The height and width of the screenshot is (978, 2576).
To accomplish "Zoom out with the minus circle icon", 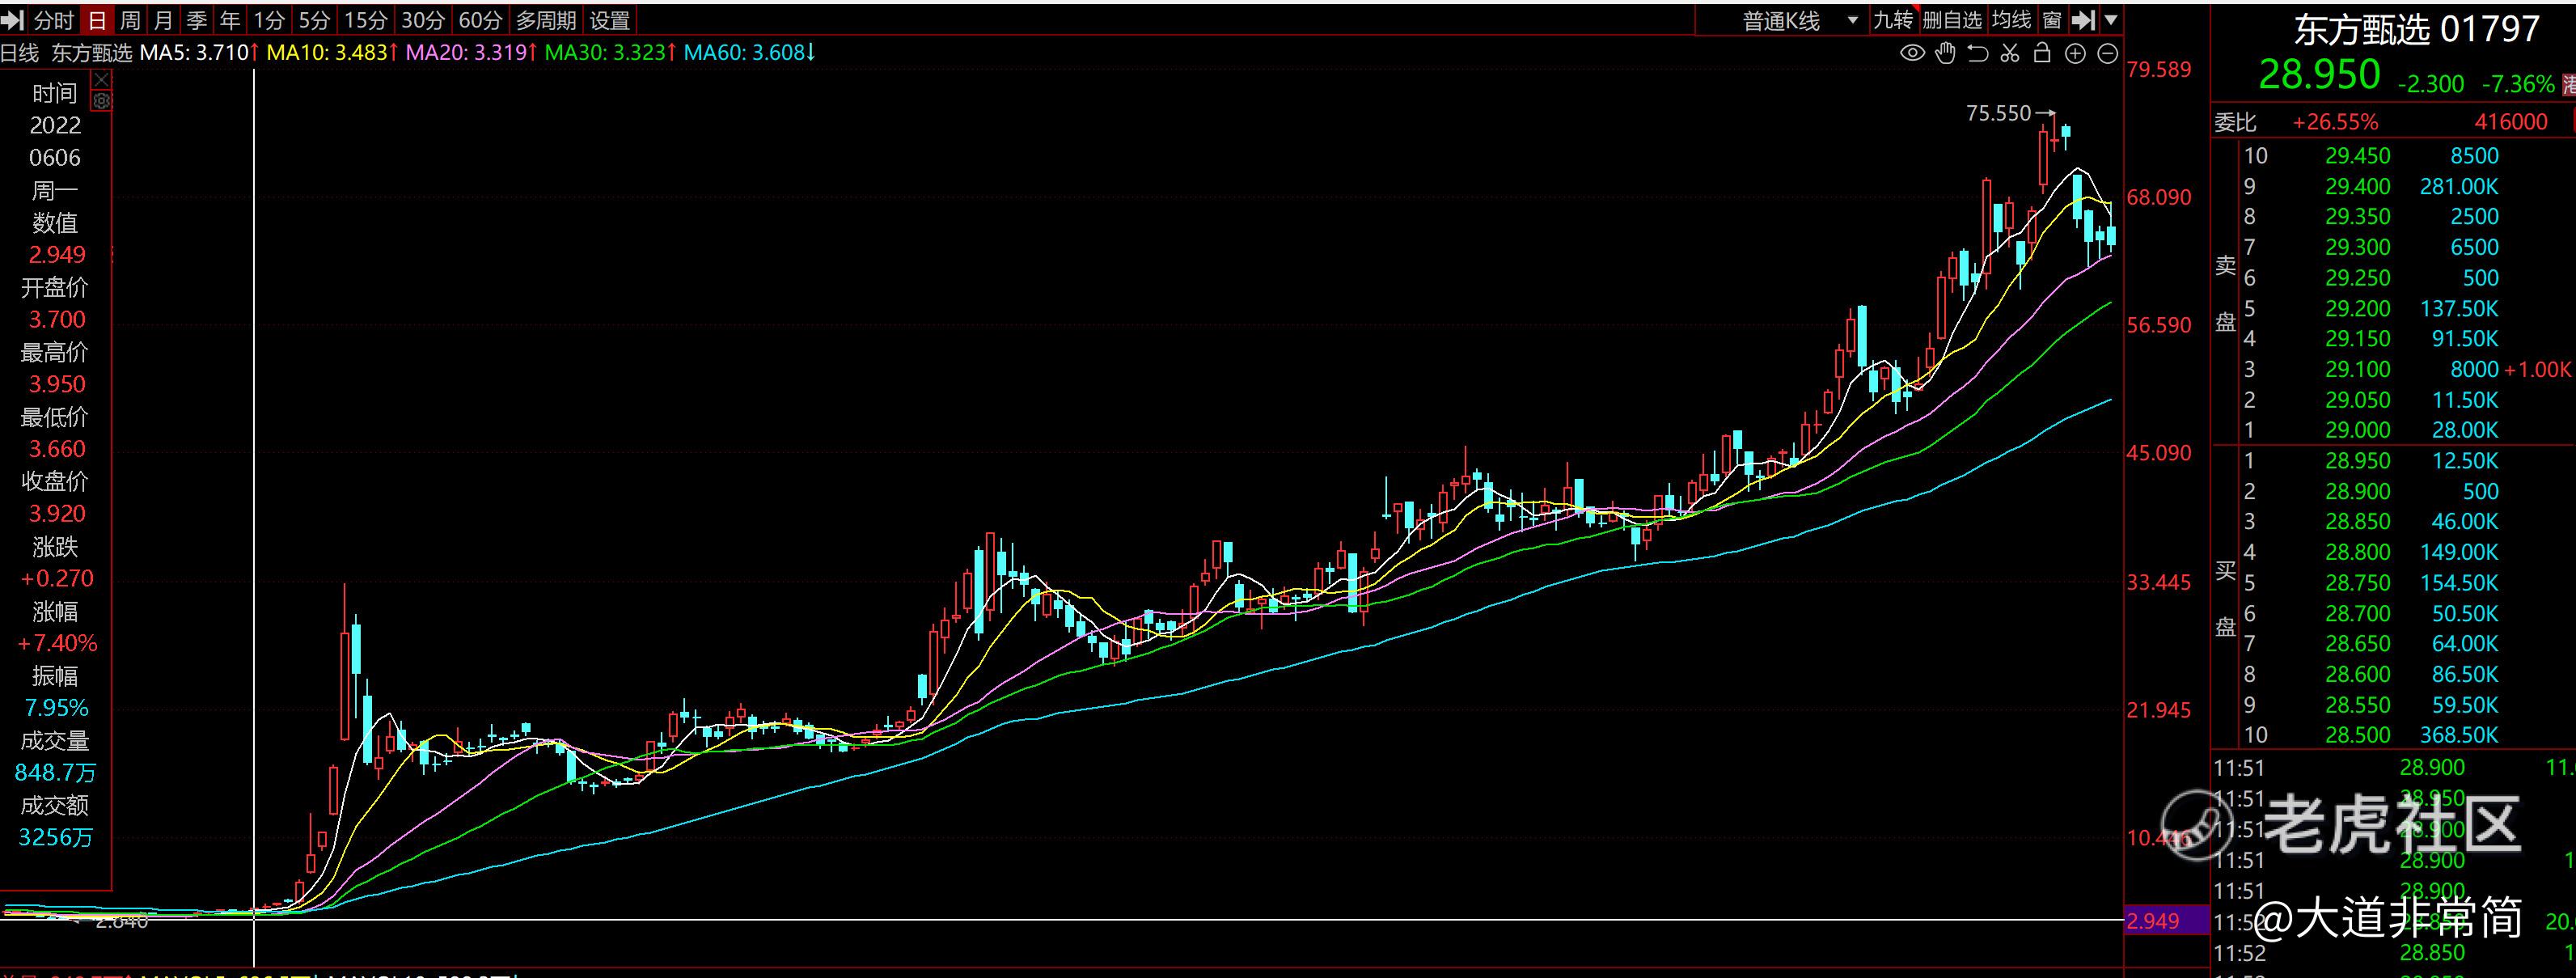I will pyautogui.click(x=2108, y=53).
